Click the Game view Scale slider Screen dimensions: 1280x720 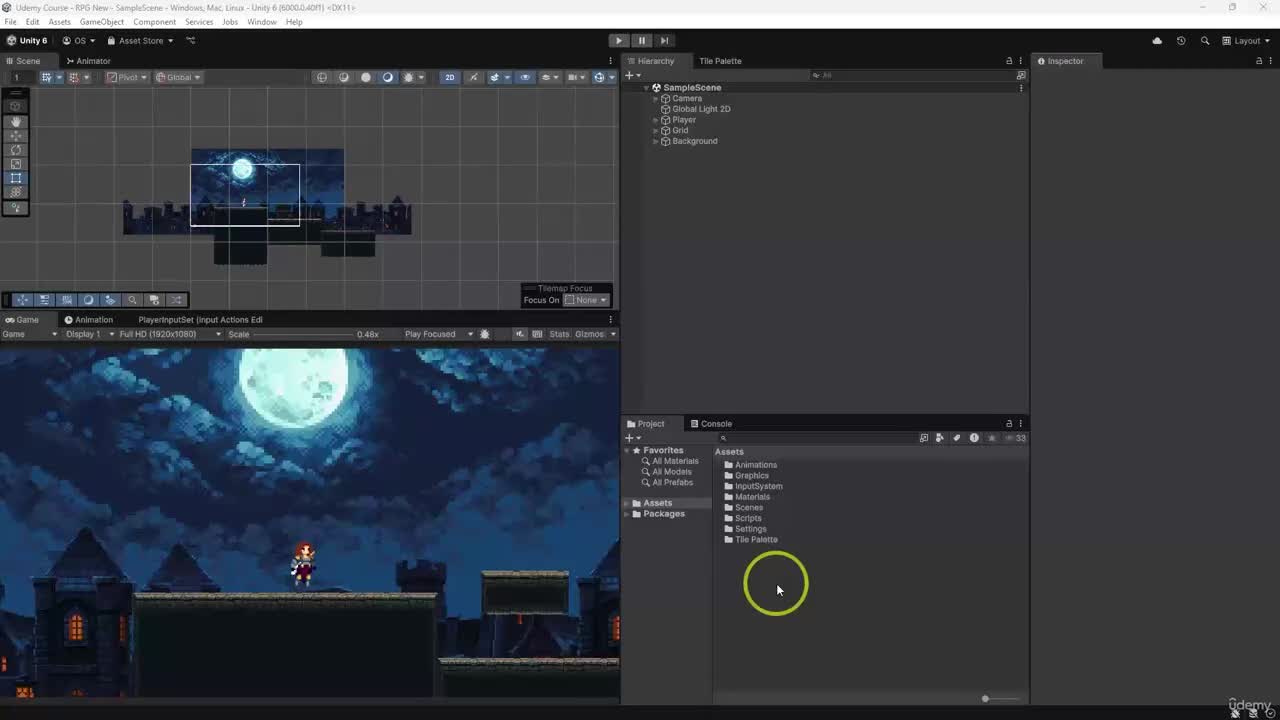pos(302,334)
